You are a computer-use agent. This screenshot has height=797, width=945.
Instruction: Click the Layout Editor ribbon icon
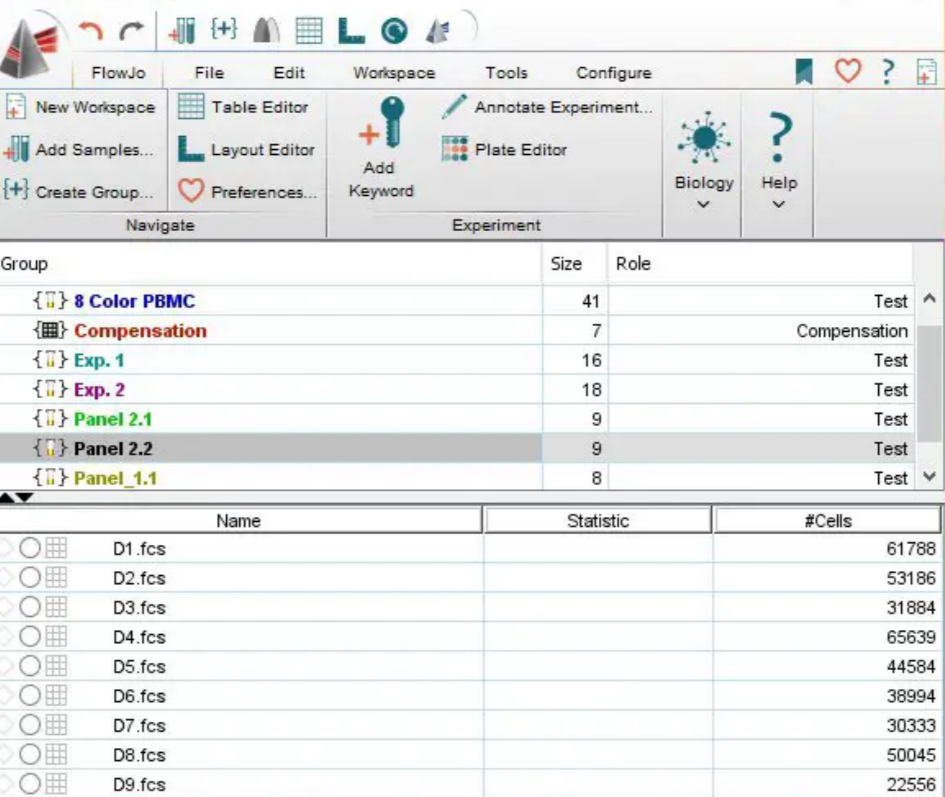pyautogui.click(x=191, y=149)
